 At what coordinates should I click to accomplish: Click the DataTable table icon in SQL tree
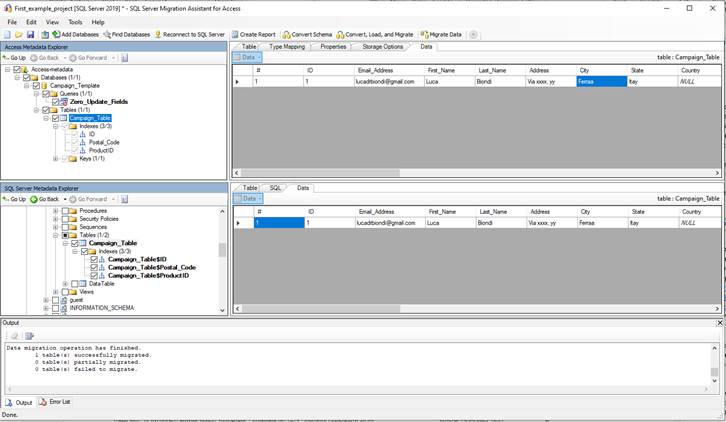pyautogui.click(x=82, y=283)
